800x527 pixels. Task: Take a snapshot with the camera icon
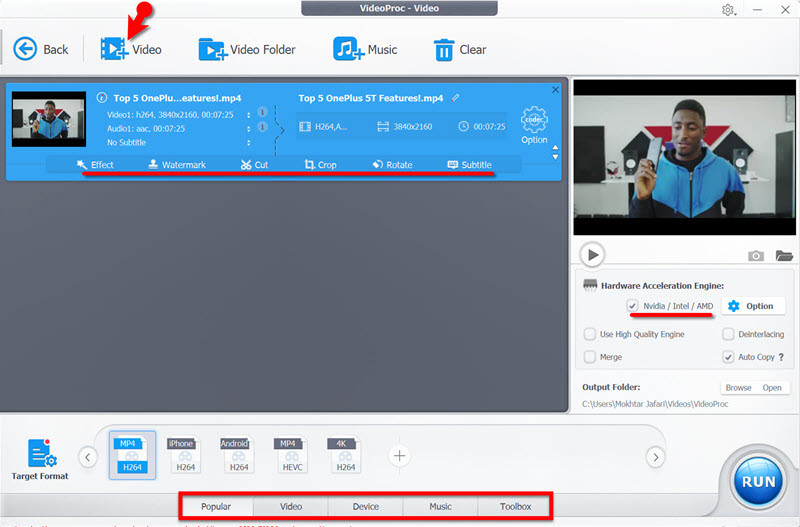[756, 256]
